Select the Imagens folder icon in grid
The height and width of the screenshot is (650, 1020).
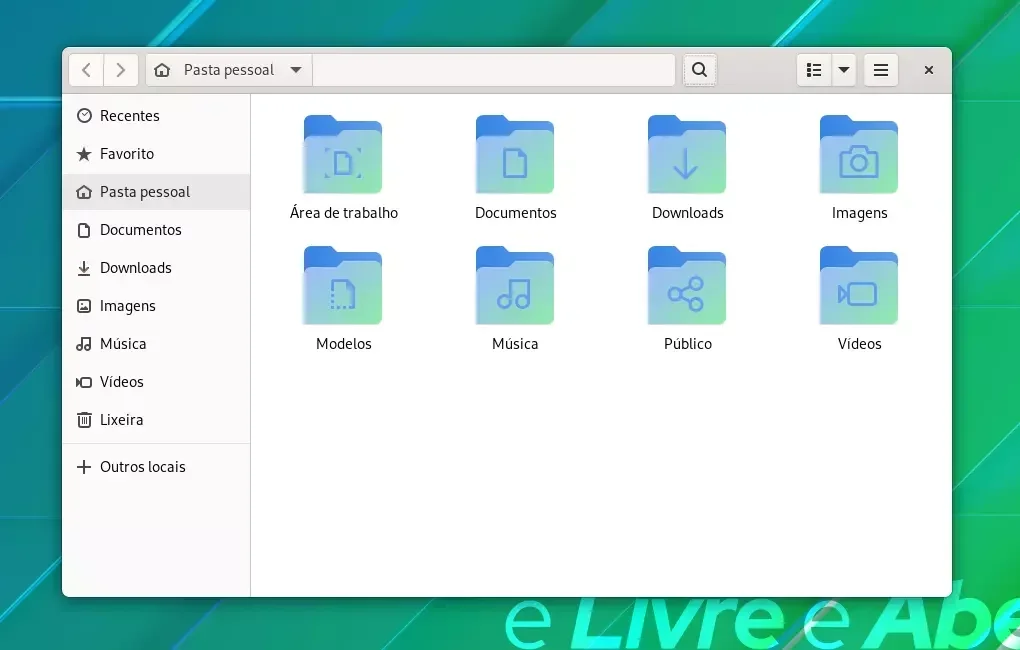(x=859, y=154)
